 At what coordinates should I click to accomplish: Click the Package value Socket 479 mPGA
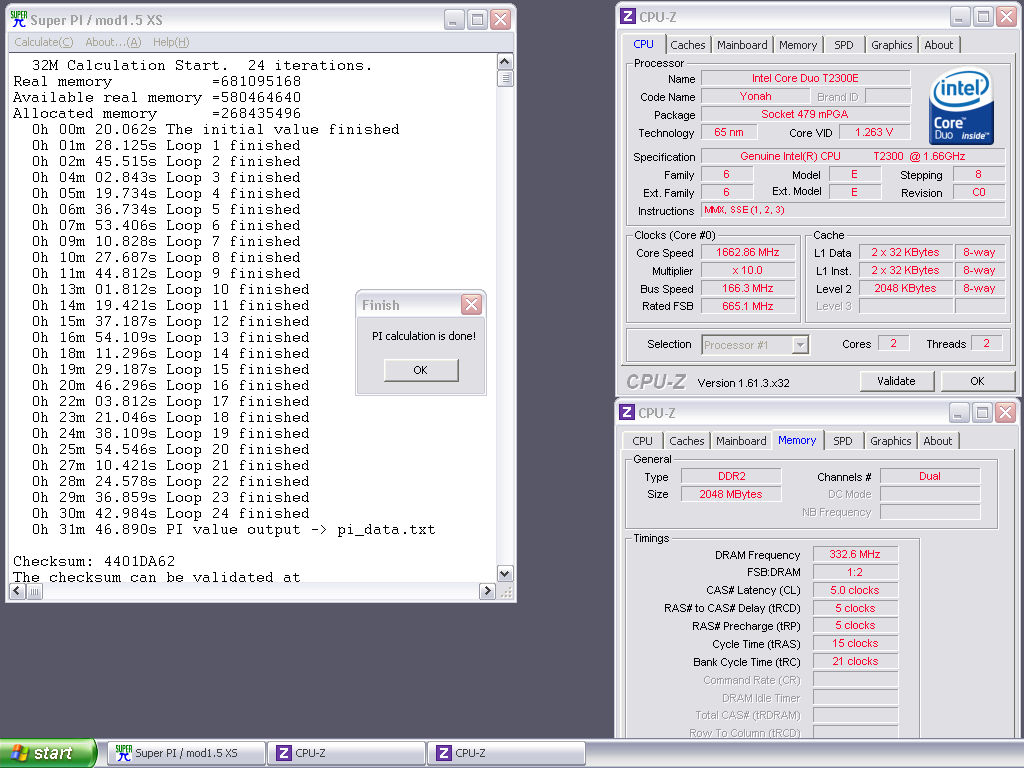click(x=805, y=114)
